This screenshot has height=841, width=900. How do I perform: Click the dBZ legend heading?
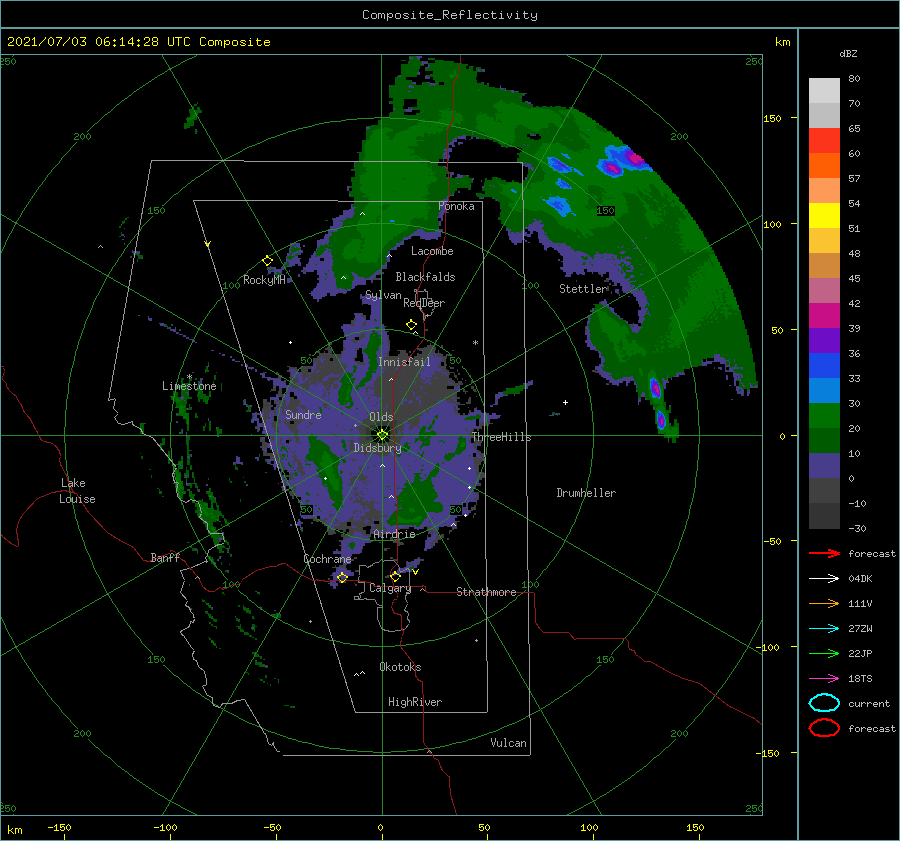pyautogui.click(x=848, y=53)
